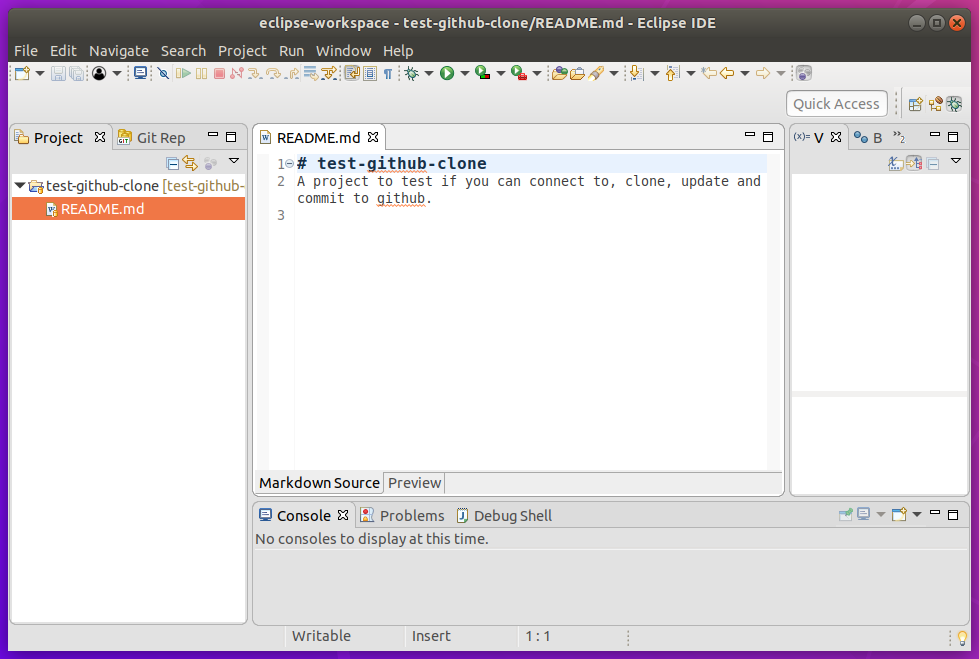Click Collapse All in Project Explorer
Image resolution: width=979 pixels, height=659 pixels.
tap(173, 164)
